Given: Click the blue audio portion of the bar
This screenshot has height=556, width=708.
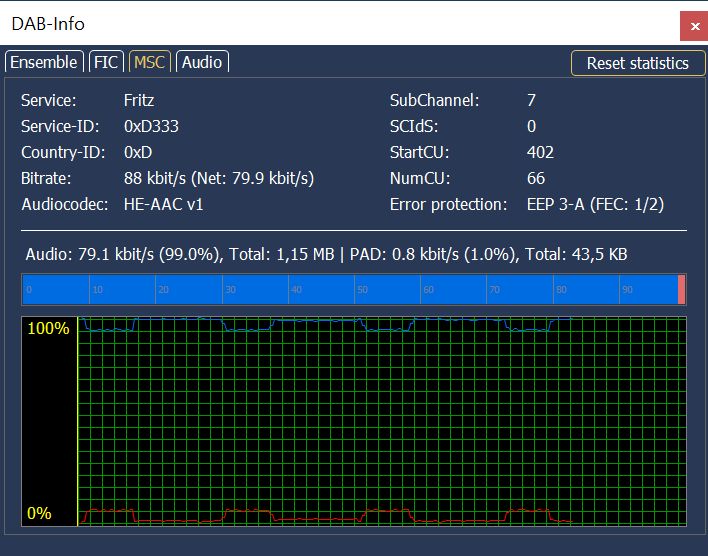Looking at the screenshot, I should coord(350,290).
